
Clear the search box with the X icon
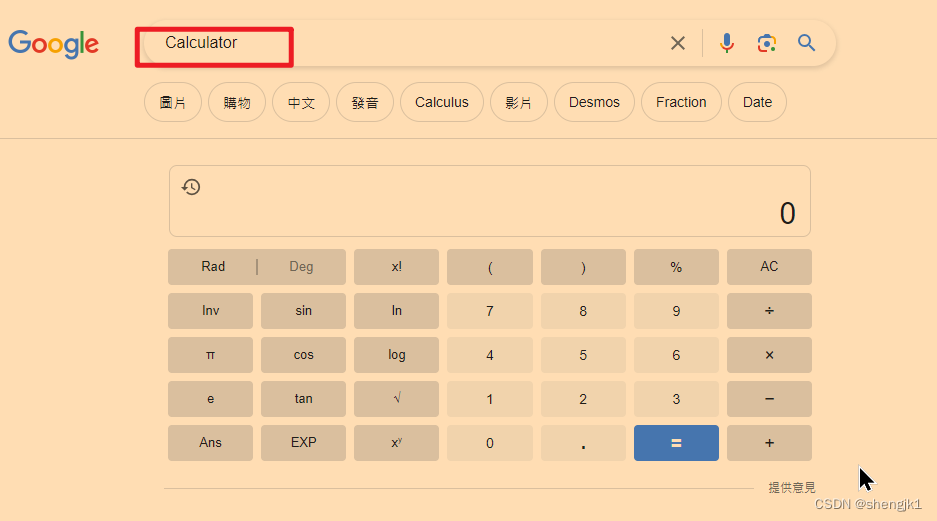click(x=678, y=43)
